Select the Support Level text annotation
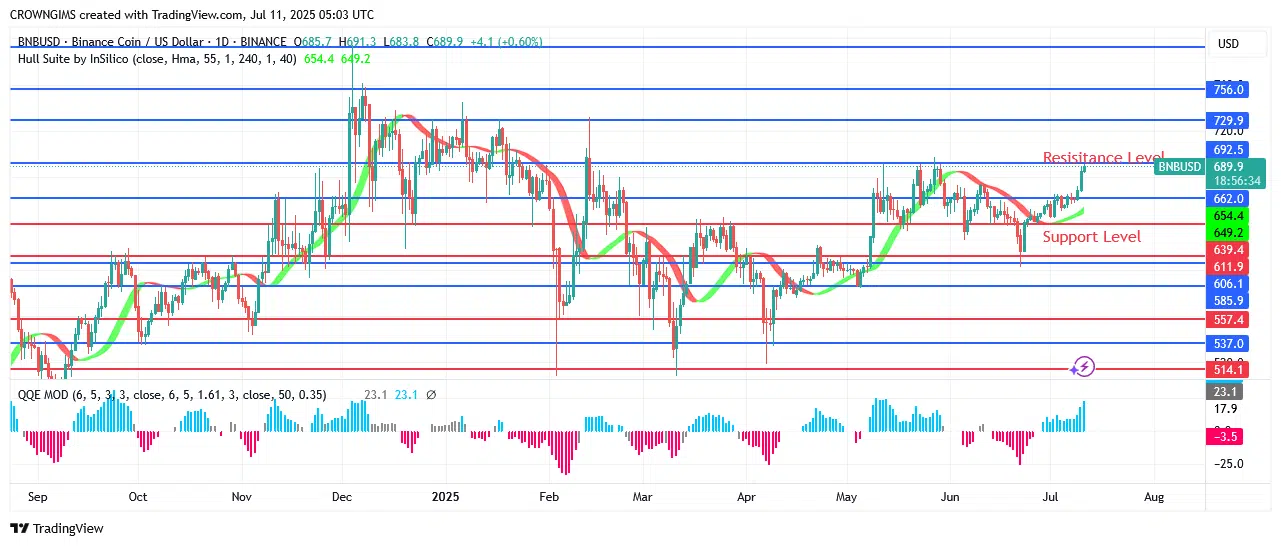The height and width of the screenshot is (546, 1281). (1091, 237)
